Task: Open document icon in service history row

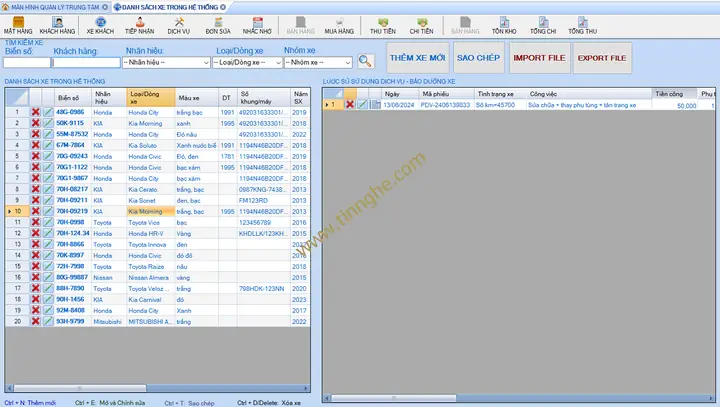Action: [x=376, y=104]
